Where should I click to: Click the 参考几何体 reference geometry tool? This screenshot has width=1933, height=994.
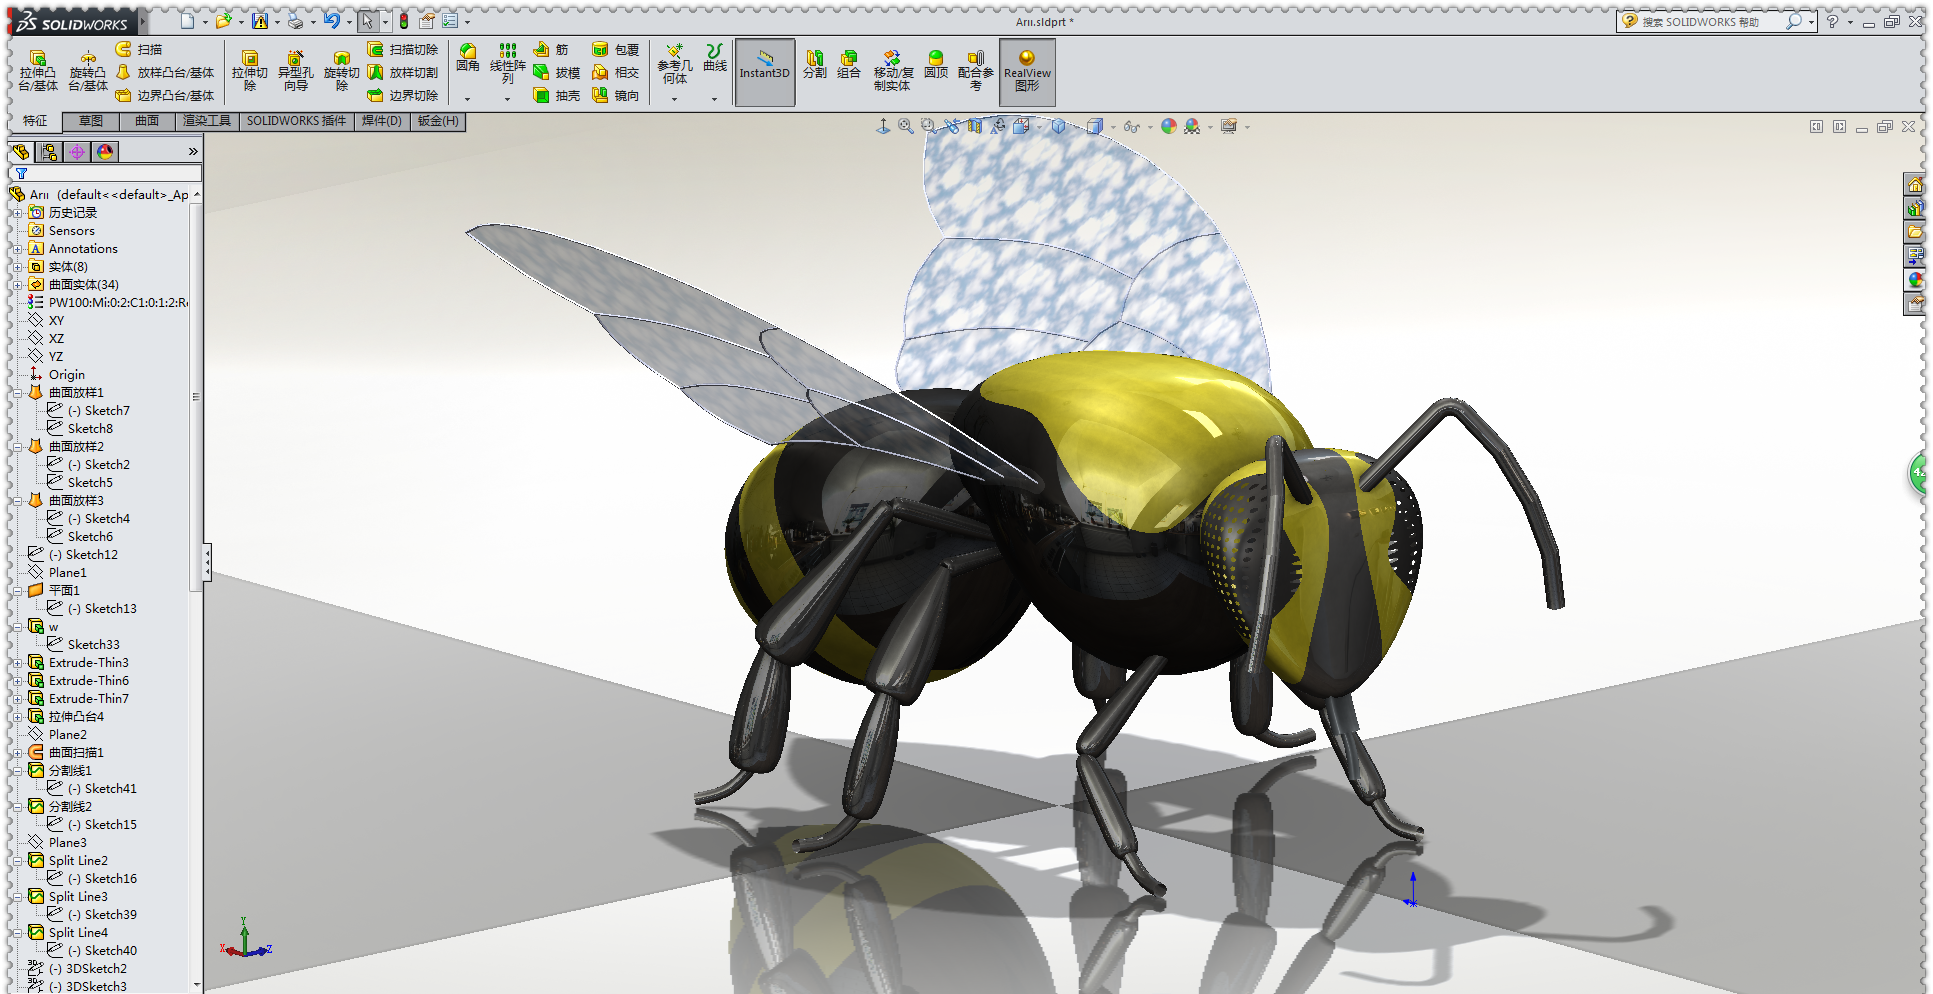pos(675,64)
